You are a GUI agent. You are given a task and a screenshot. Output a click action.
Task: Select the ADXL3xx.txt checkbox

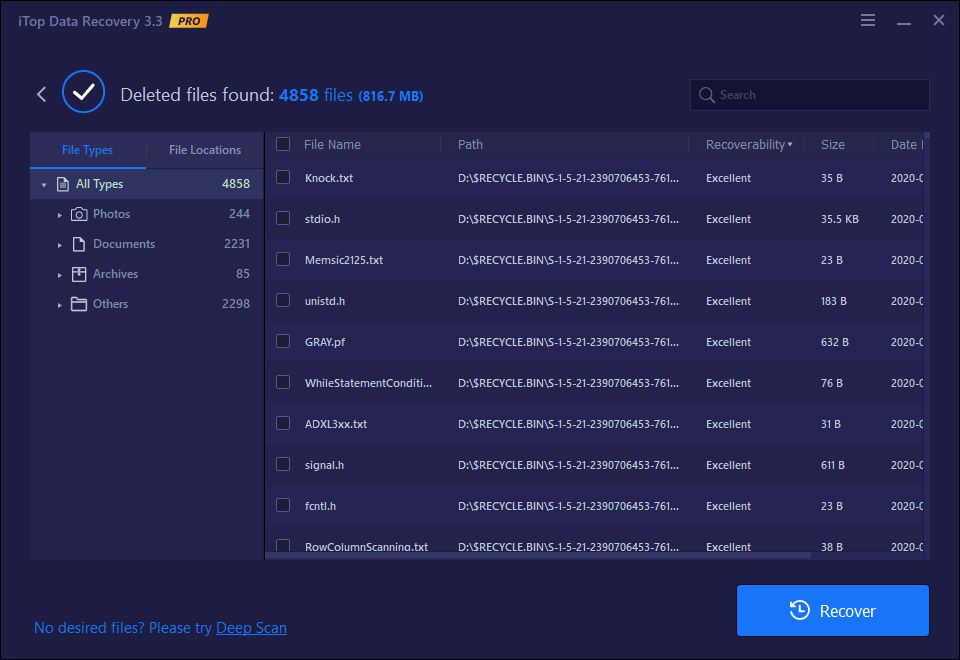283,423
